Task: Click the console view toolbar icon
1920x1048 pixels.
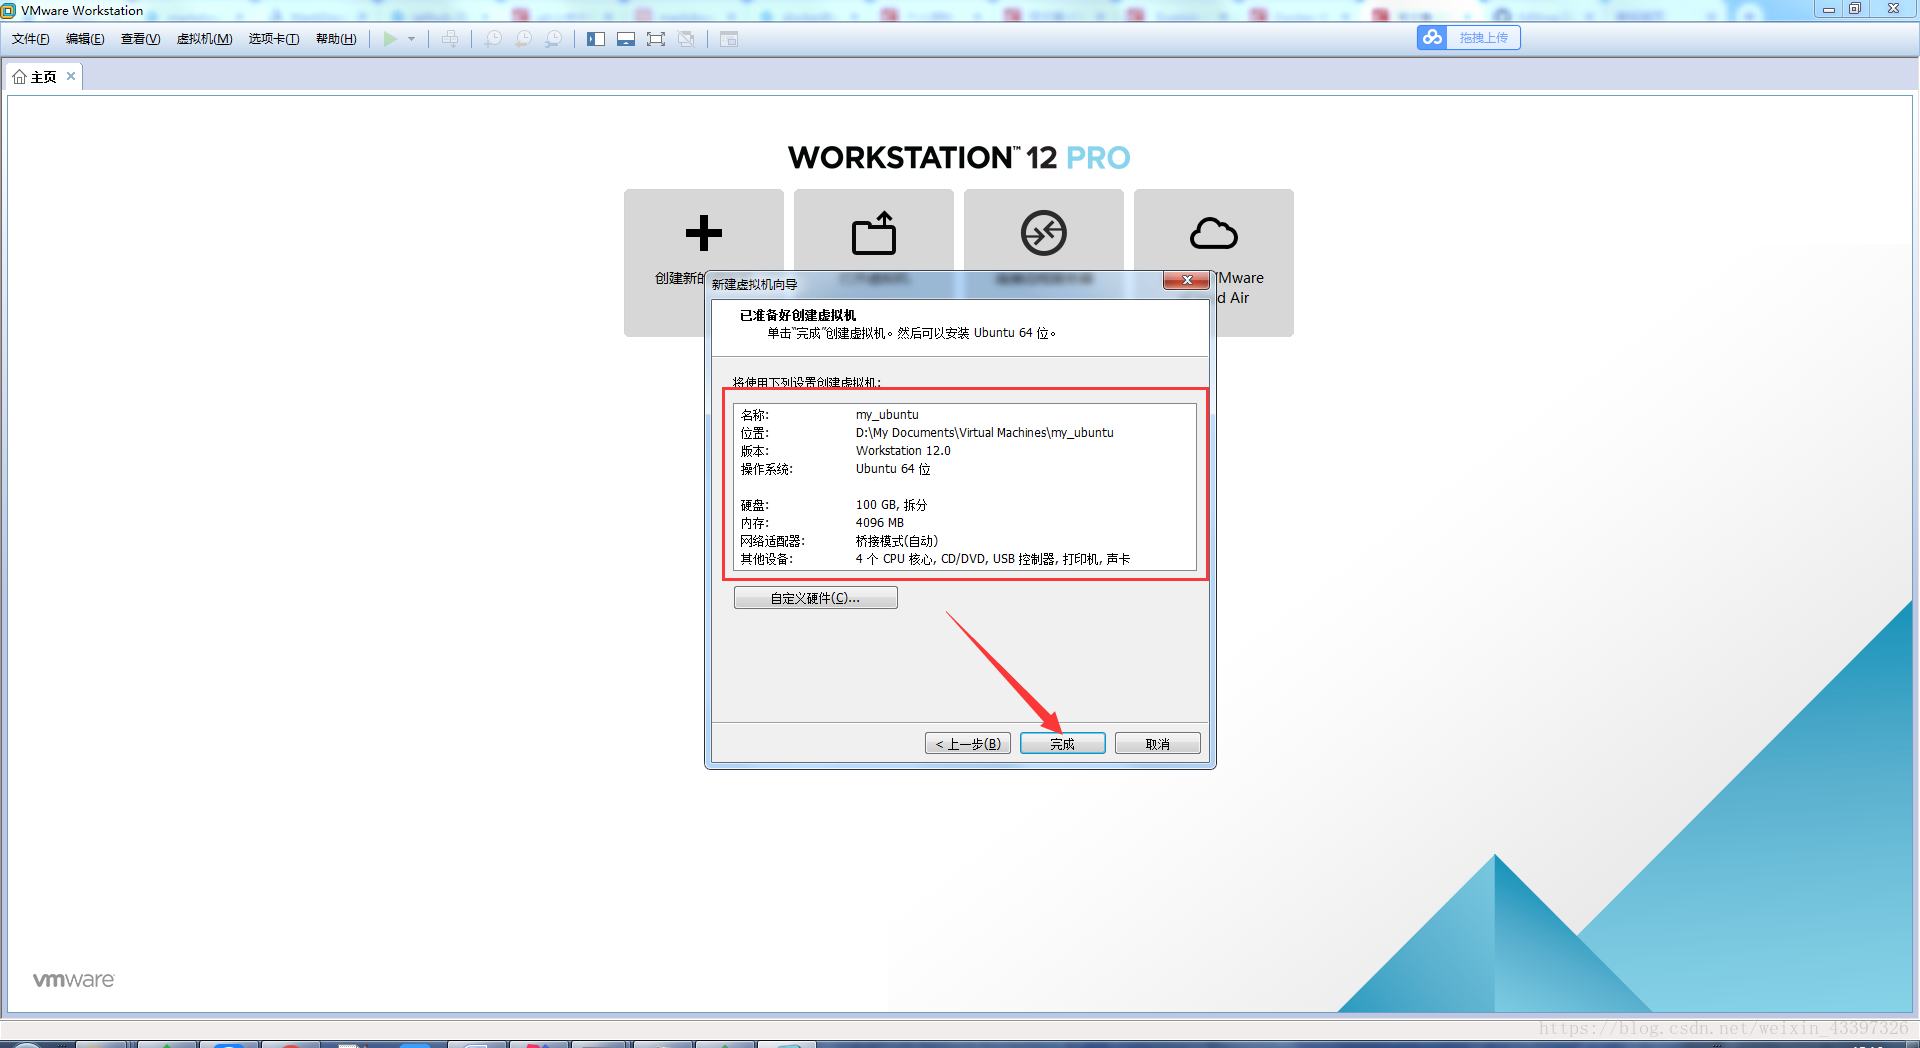Action: coord(729,39)
